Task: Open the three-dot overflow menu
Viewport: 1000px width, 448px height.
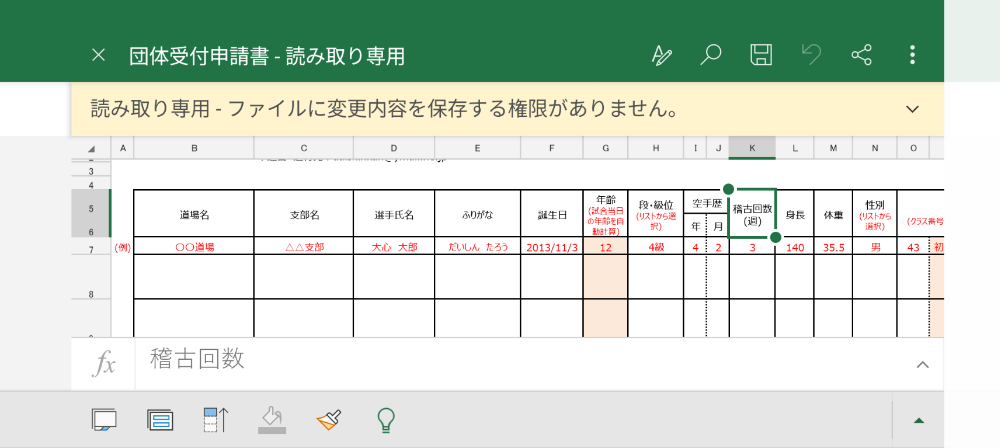Action: click(x=912, y=55)
